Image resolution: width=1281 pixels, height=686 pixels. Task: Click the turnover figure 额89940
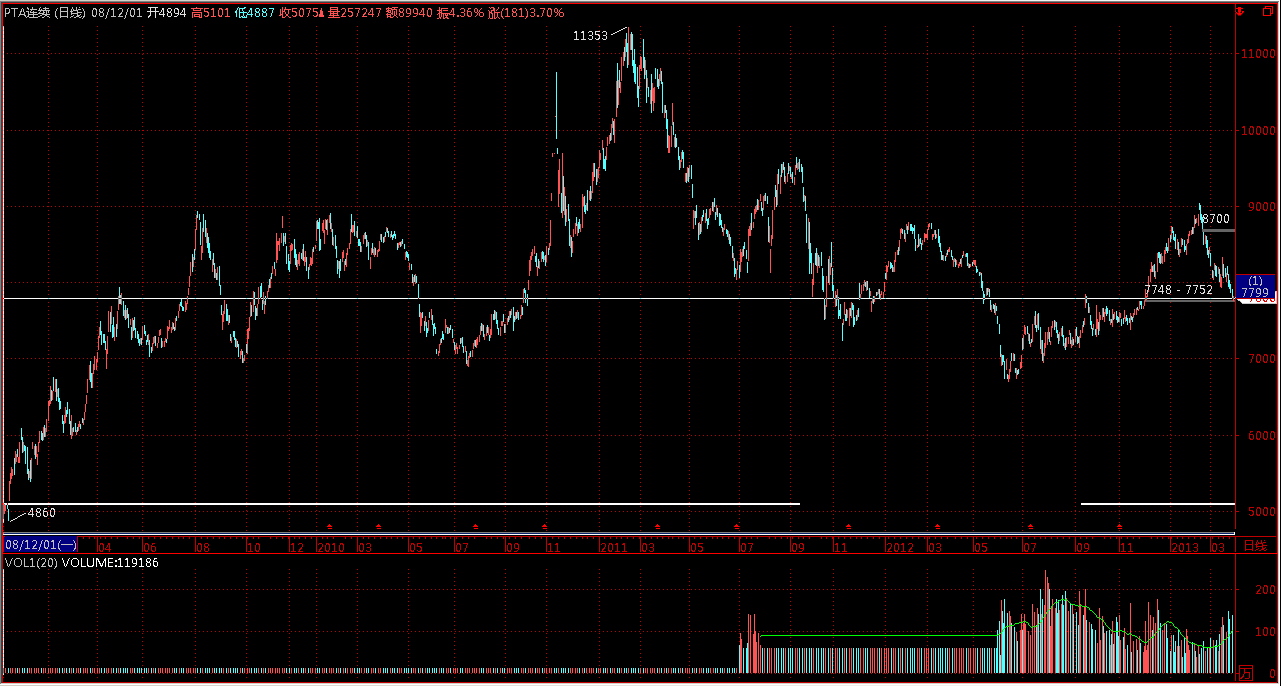coord(409,13)
